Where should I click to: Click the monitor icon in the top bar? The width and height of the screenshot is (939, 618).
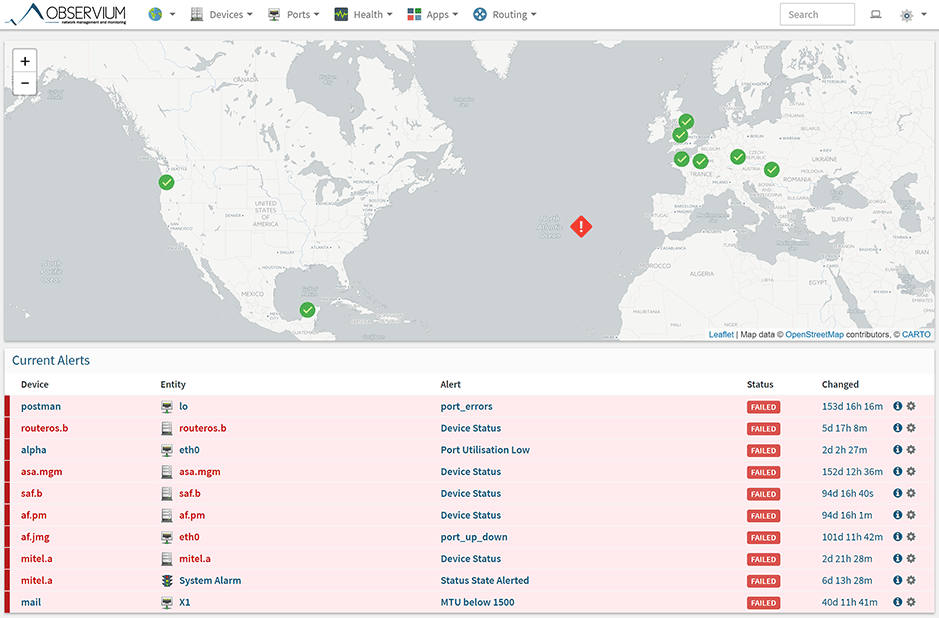pyautogui.click(x=876, y=15)
